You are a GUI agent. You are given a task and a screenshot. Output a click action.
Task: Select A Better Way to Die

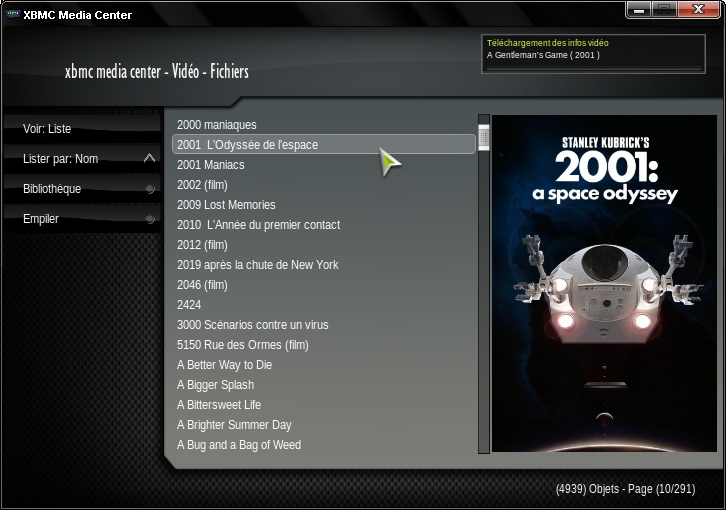click(324, 365)
